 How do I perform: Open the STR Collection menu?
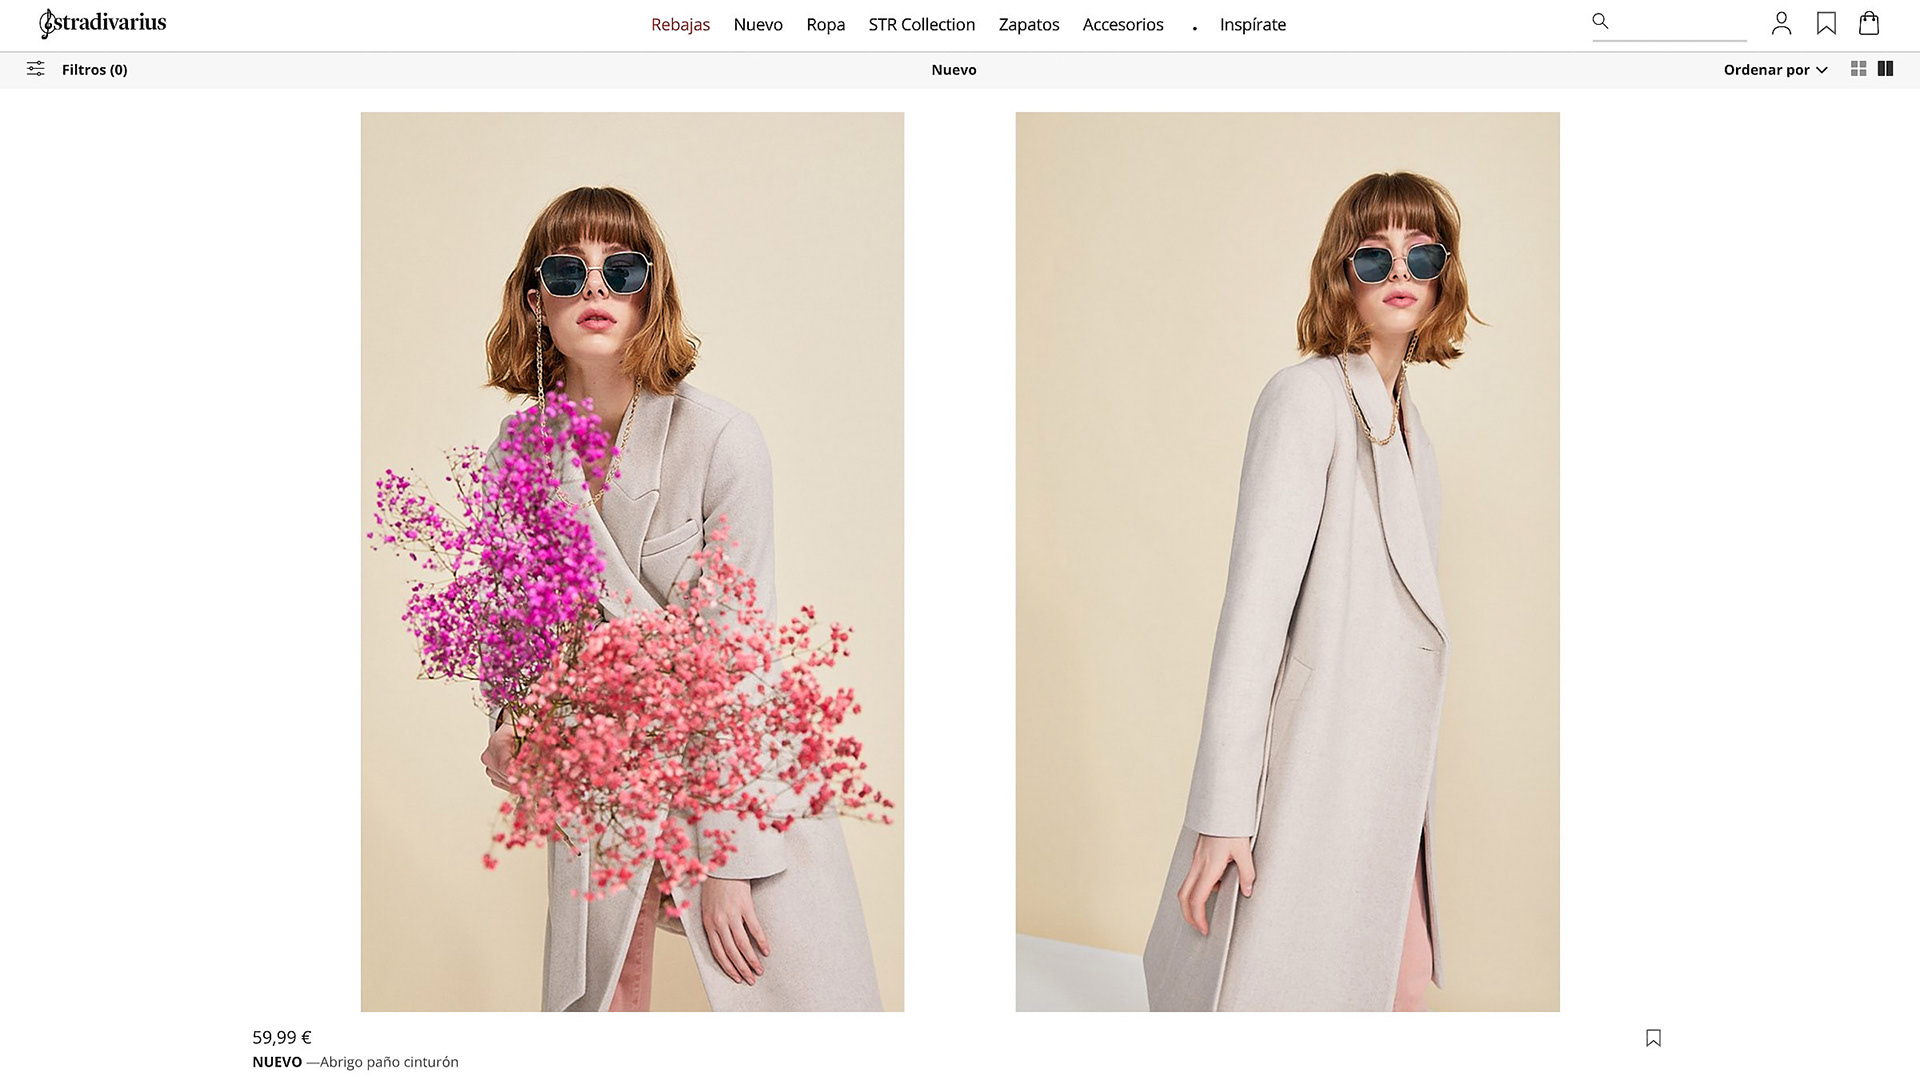(921, 25)
